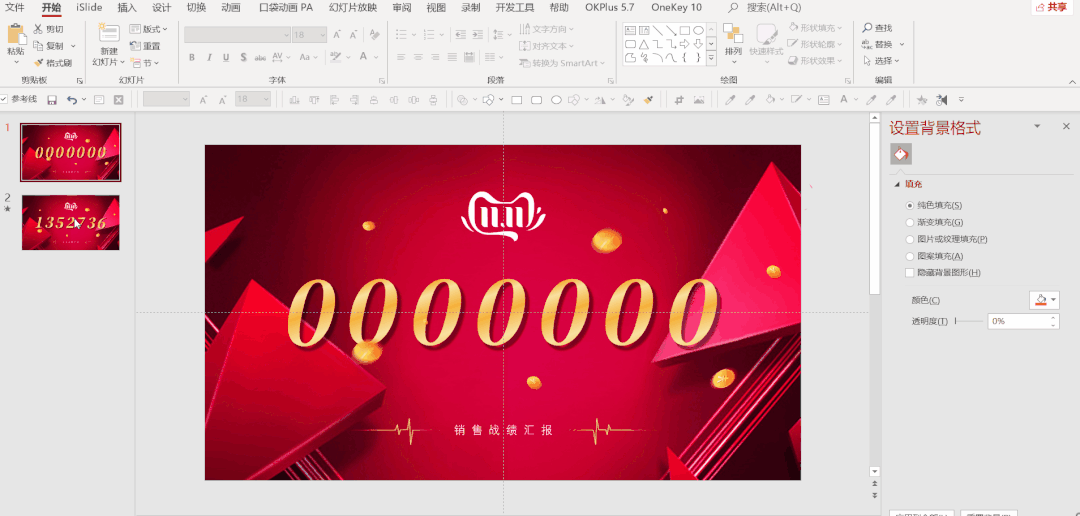Screen dimensions: 1080x516
Task: Open the OneKey 10 tab
Action: [676, 8]
